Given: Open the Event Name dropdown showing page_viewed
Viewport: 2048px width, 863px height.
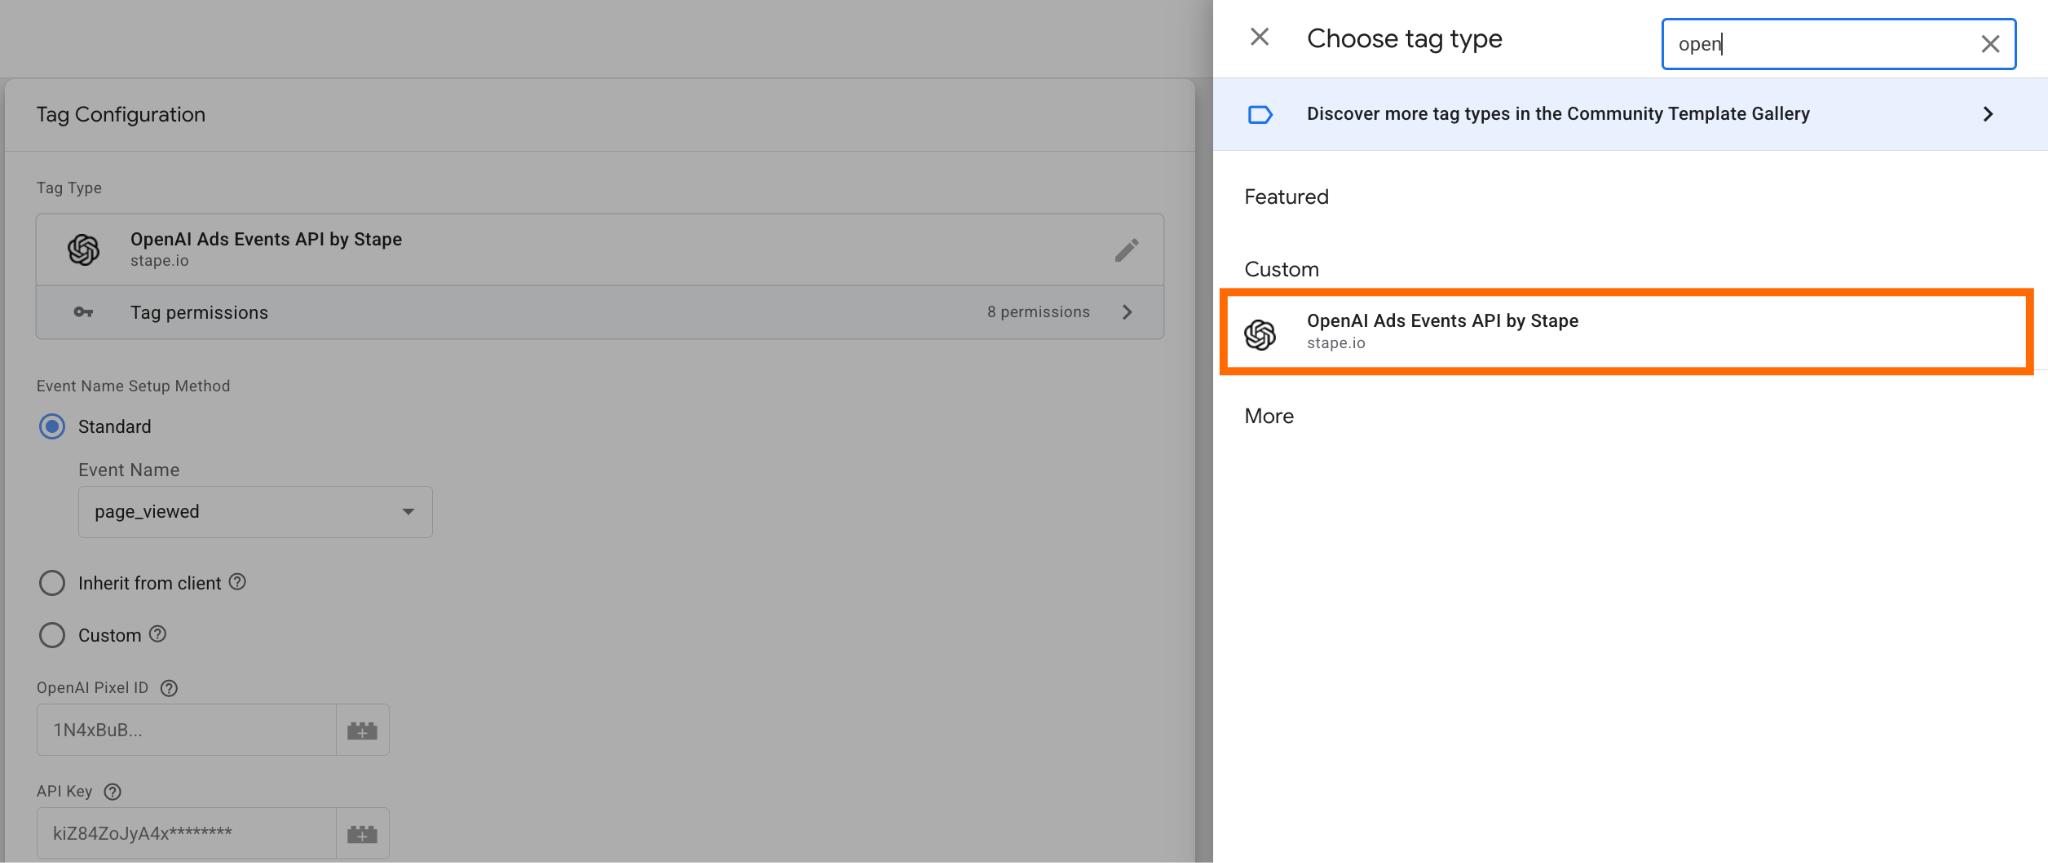Looking at the screenshot, I should 255,512.
